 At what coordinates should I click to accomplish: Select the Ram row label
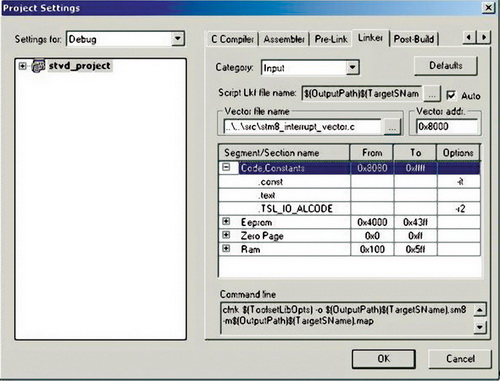[x=250, y=249]
